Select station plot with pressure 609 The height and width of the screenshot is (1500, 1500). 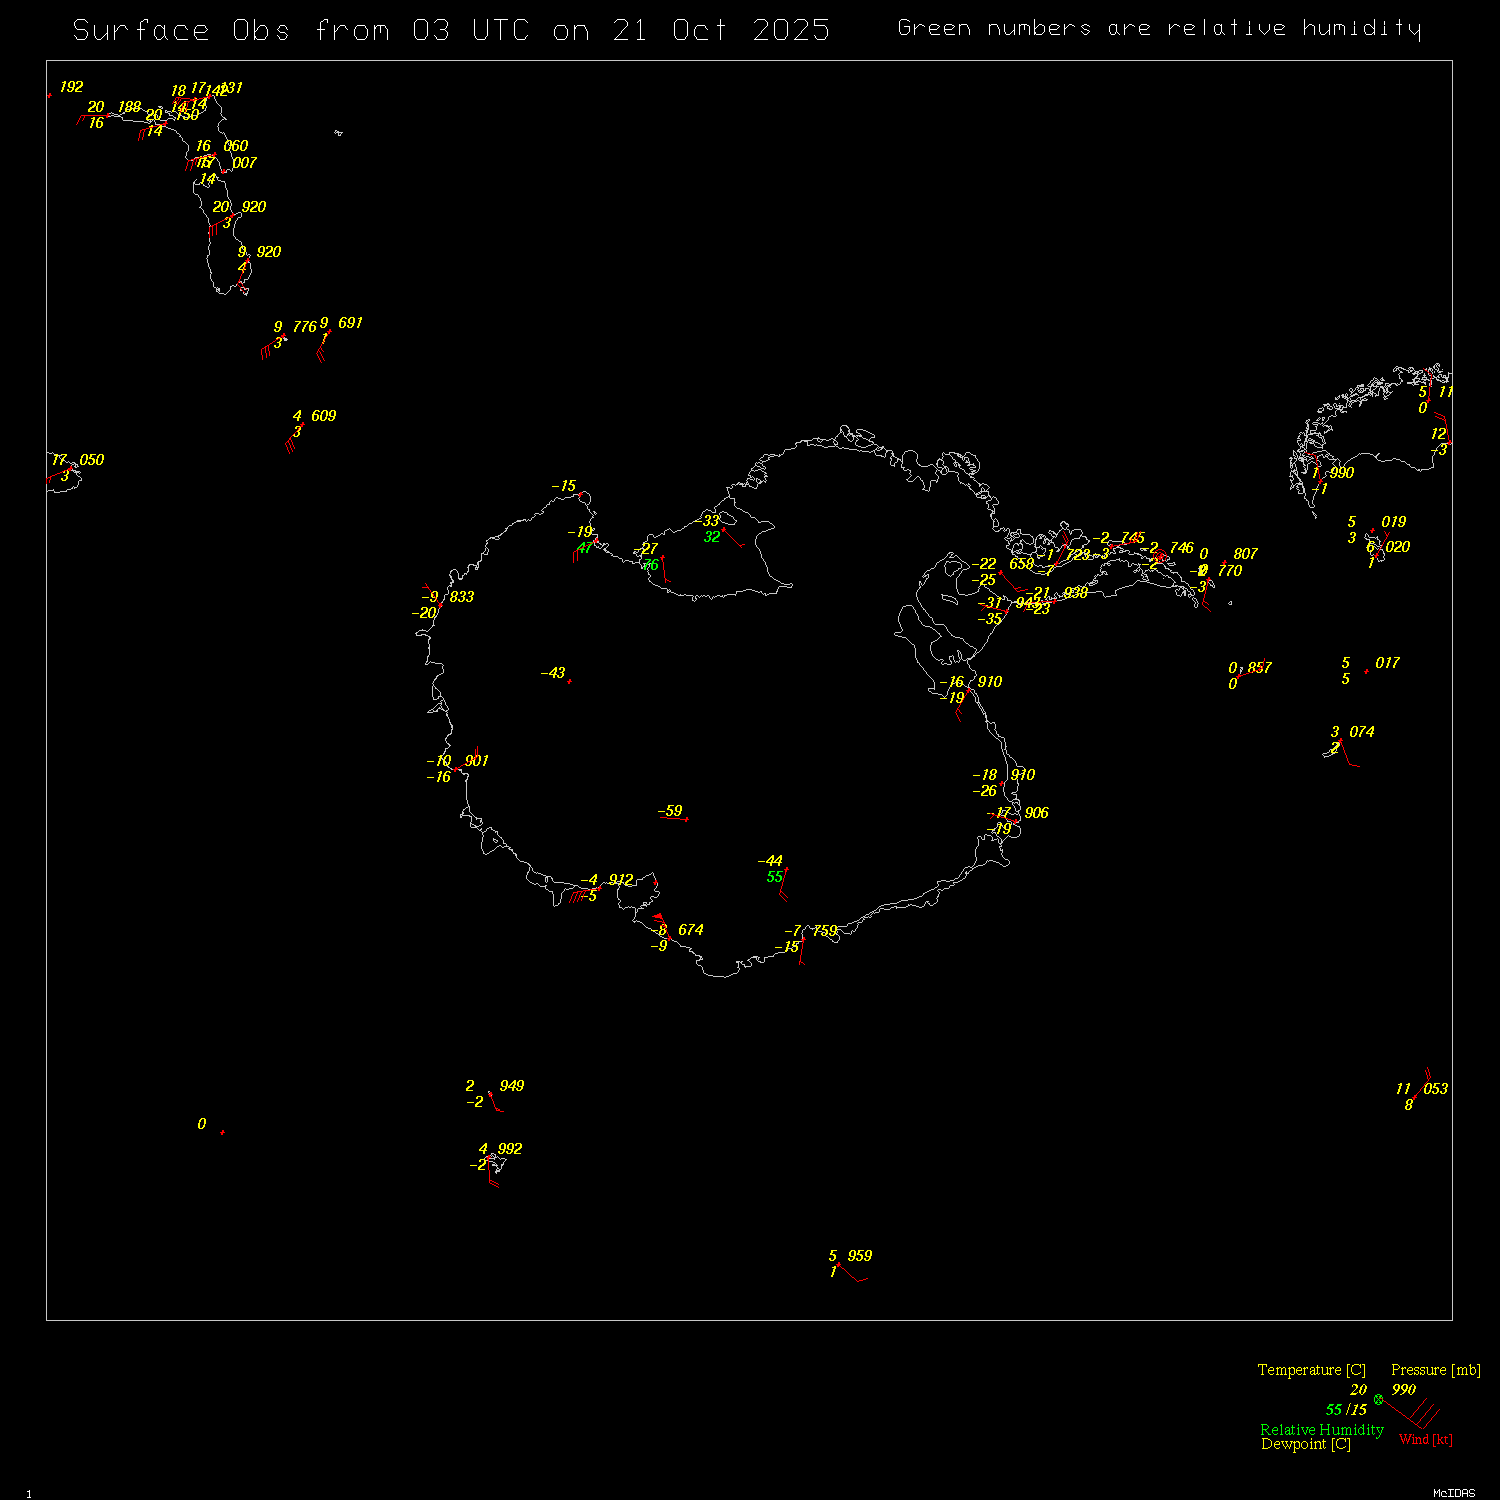tap(302, 424)
